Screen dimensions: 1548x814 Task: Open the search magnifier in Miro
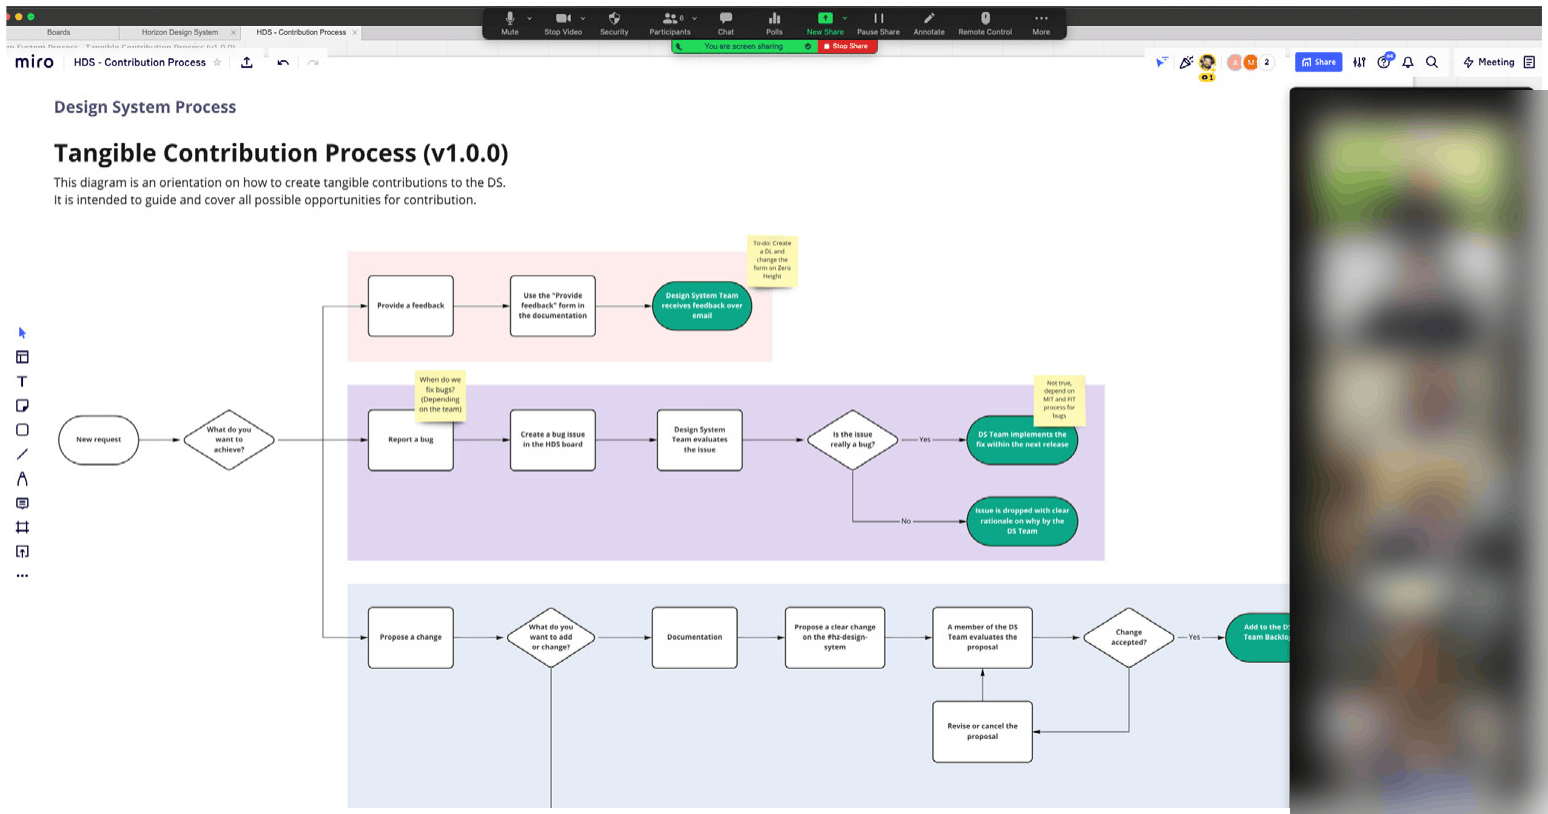[x=1432, y=62]
